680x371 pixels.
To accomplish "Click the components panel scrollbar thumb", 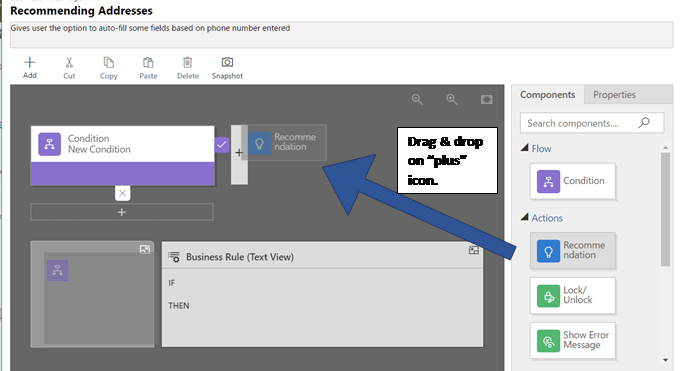I will tap(665, 209).
